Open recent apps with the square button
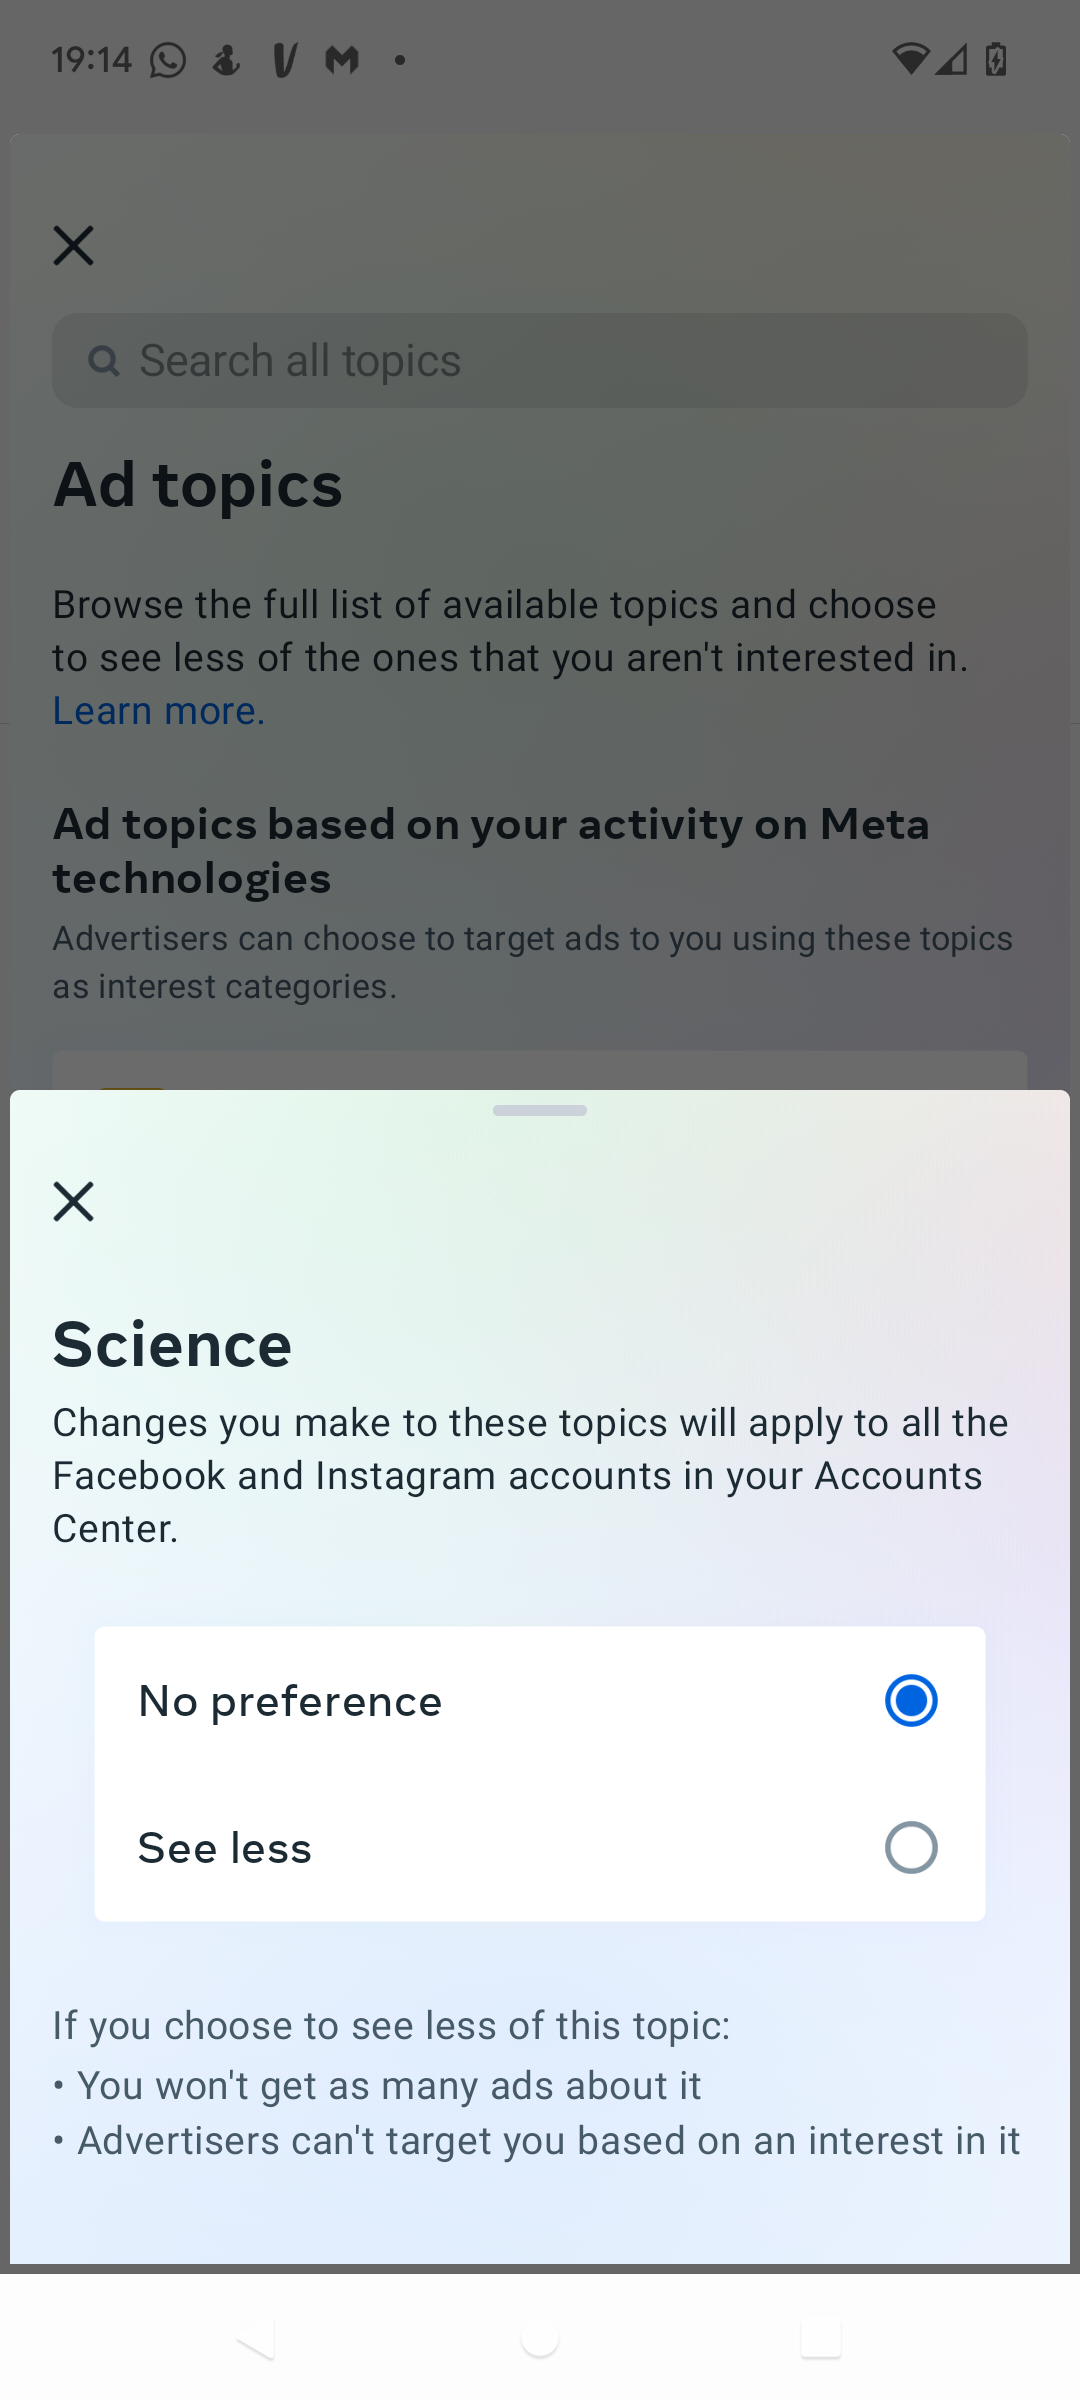 click(x=821, y=2339)
